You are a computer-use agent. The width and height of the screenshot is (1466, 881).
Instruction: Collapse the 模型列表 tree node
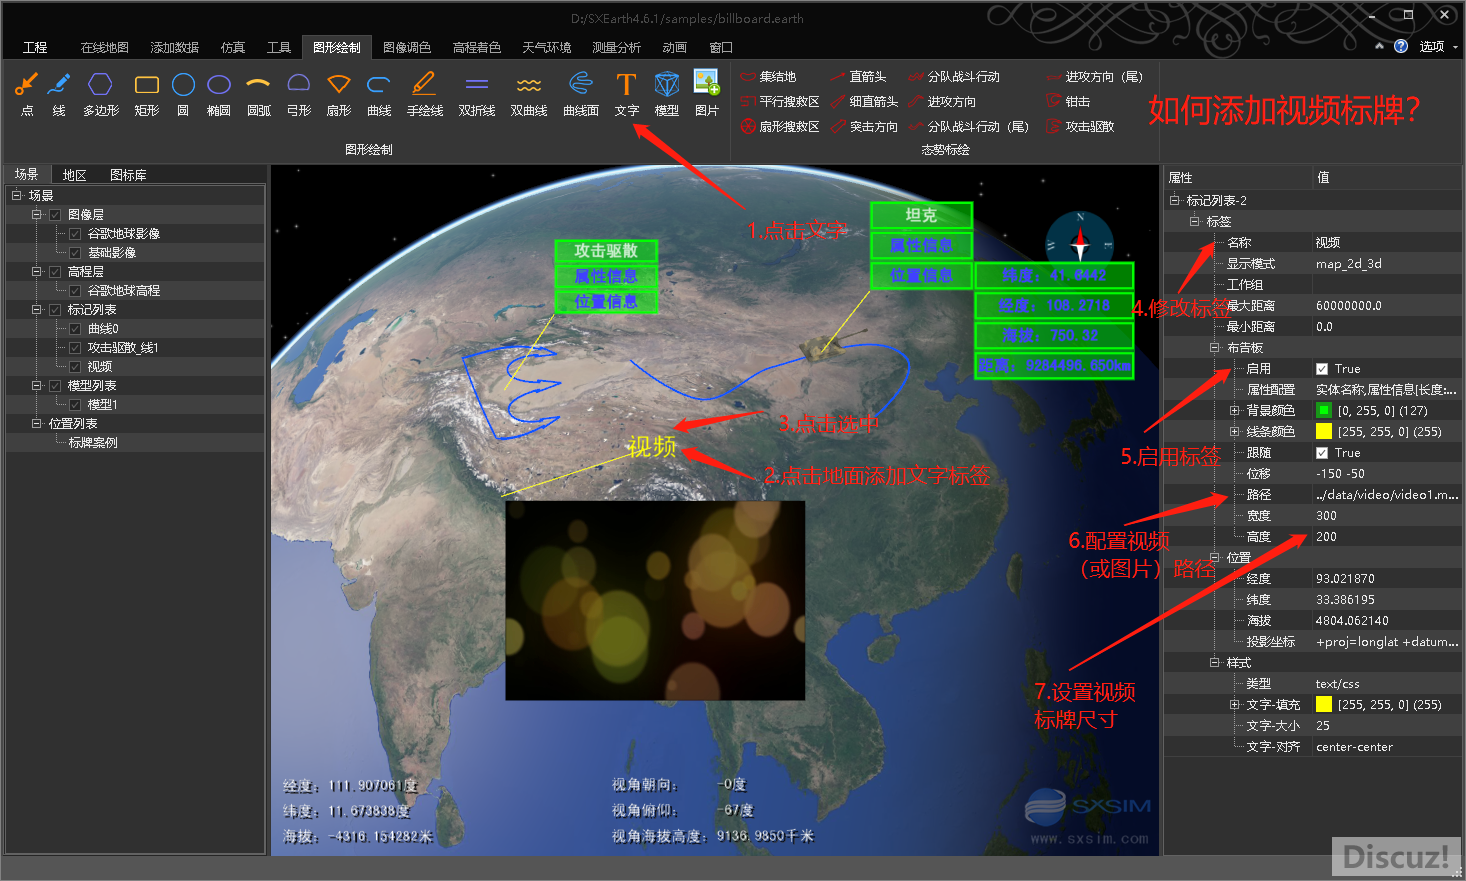coord(36,386)
